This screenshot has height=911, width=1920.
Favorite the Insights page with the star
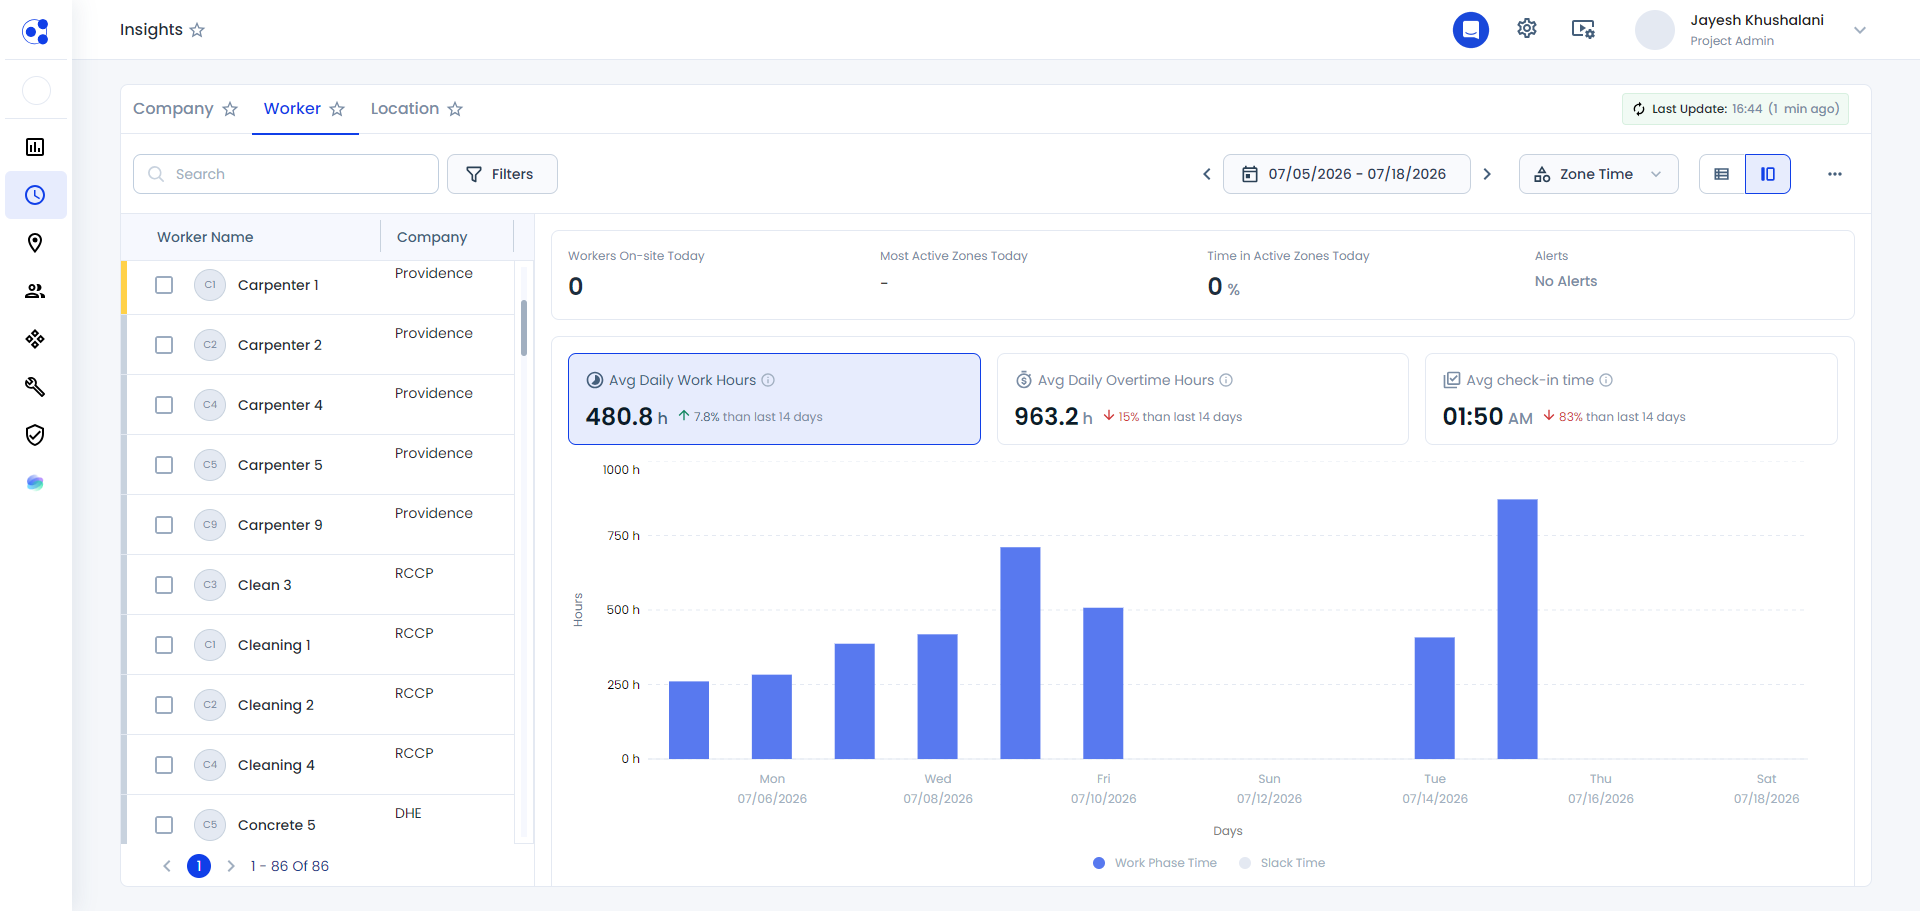197,30
